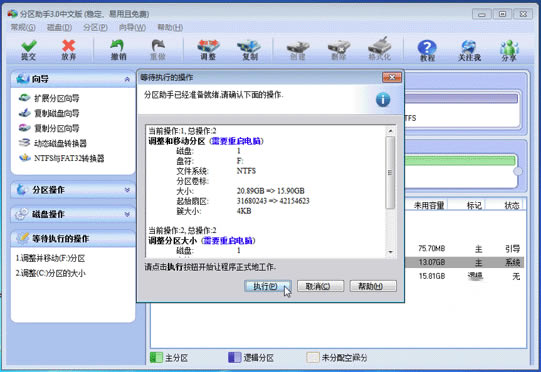The height and width of the screenshot is (372, 541).
Task: Click the 取消(C) button in dialog
Action: point(320,286)
